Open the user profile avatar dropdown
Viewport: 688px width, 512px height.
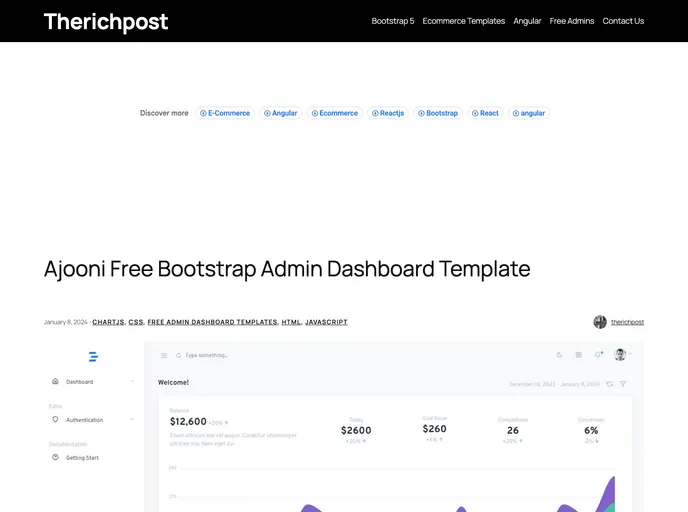coord(621,355)
